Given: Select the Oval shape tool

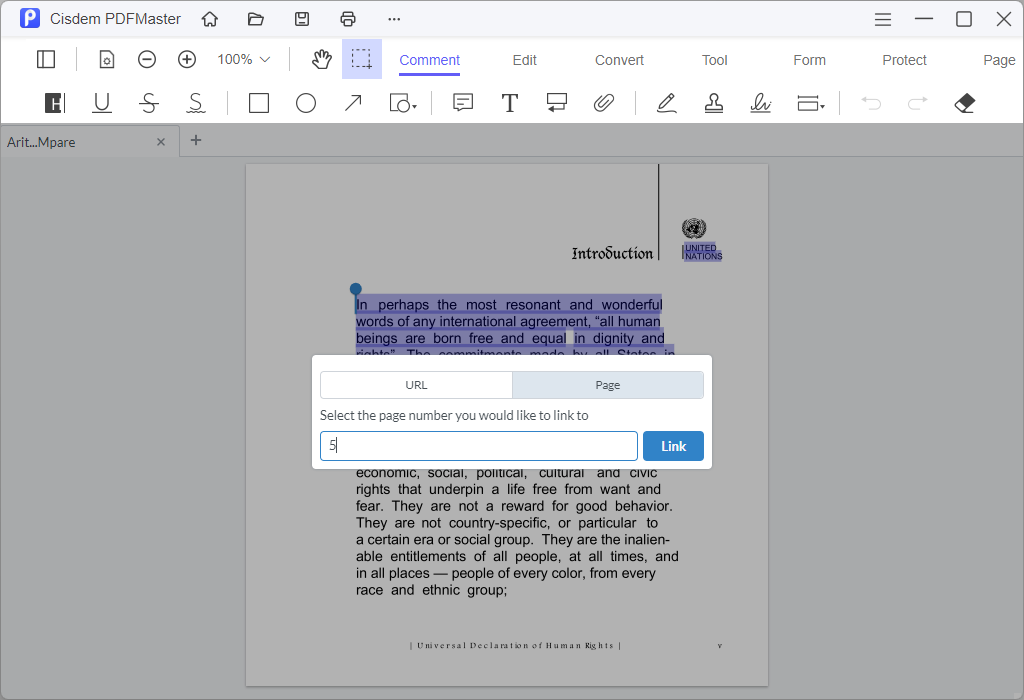Looking at the screenshot, I should tap(306, 102).
